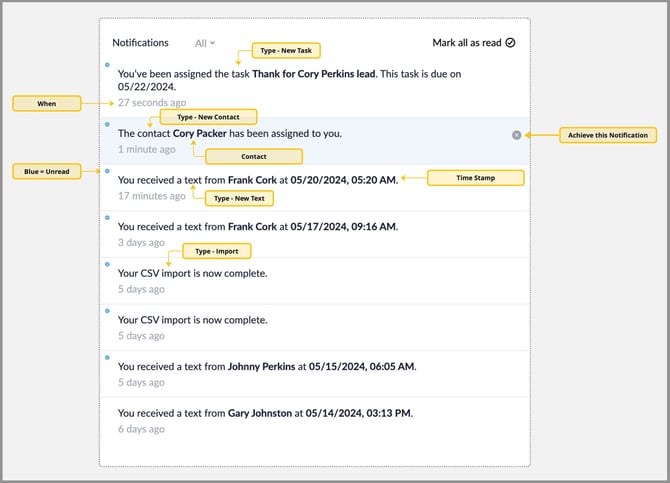Open the All filter dropdown
Screen dimensions: 670x483
[x=204, y=43]
